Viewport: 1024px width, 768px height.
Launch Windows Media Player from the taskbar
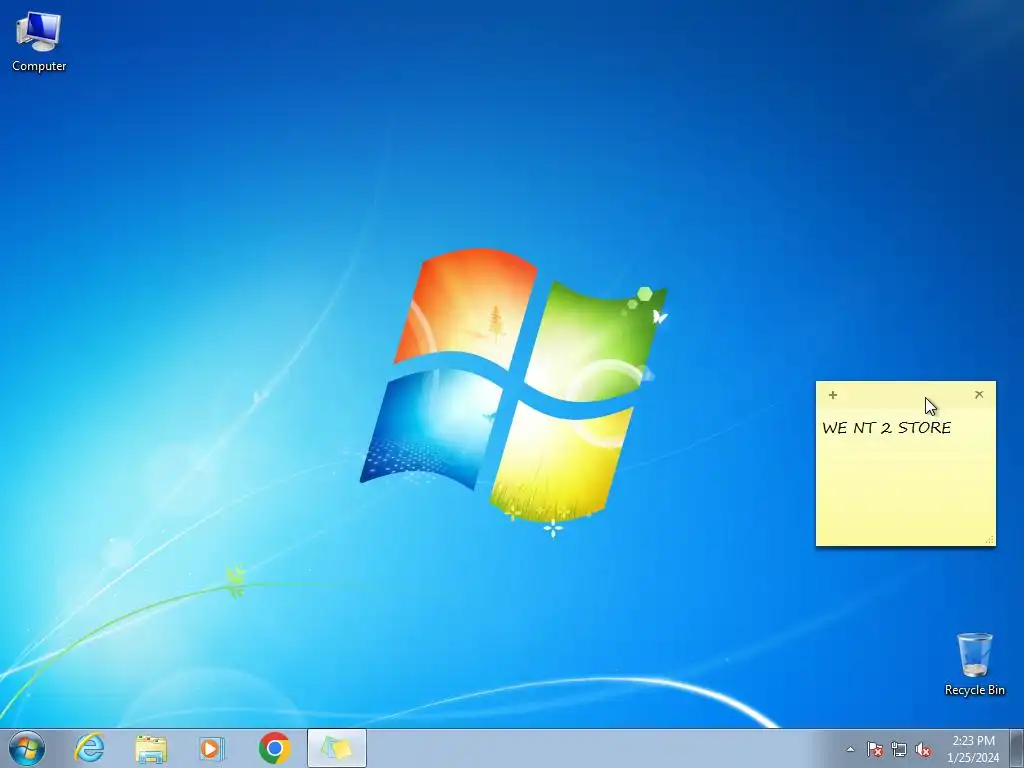[x=212, y=748]
